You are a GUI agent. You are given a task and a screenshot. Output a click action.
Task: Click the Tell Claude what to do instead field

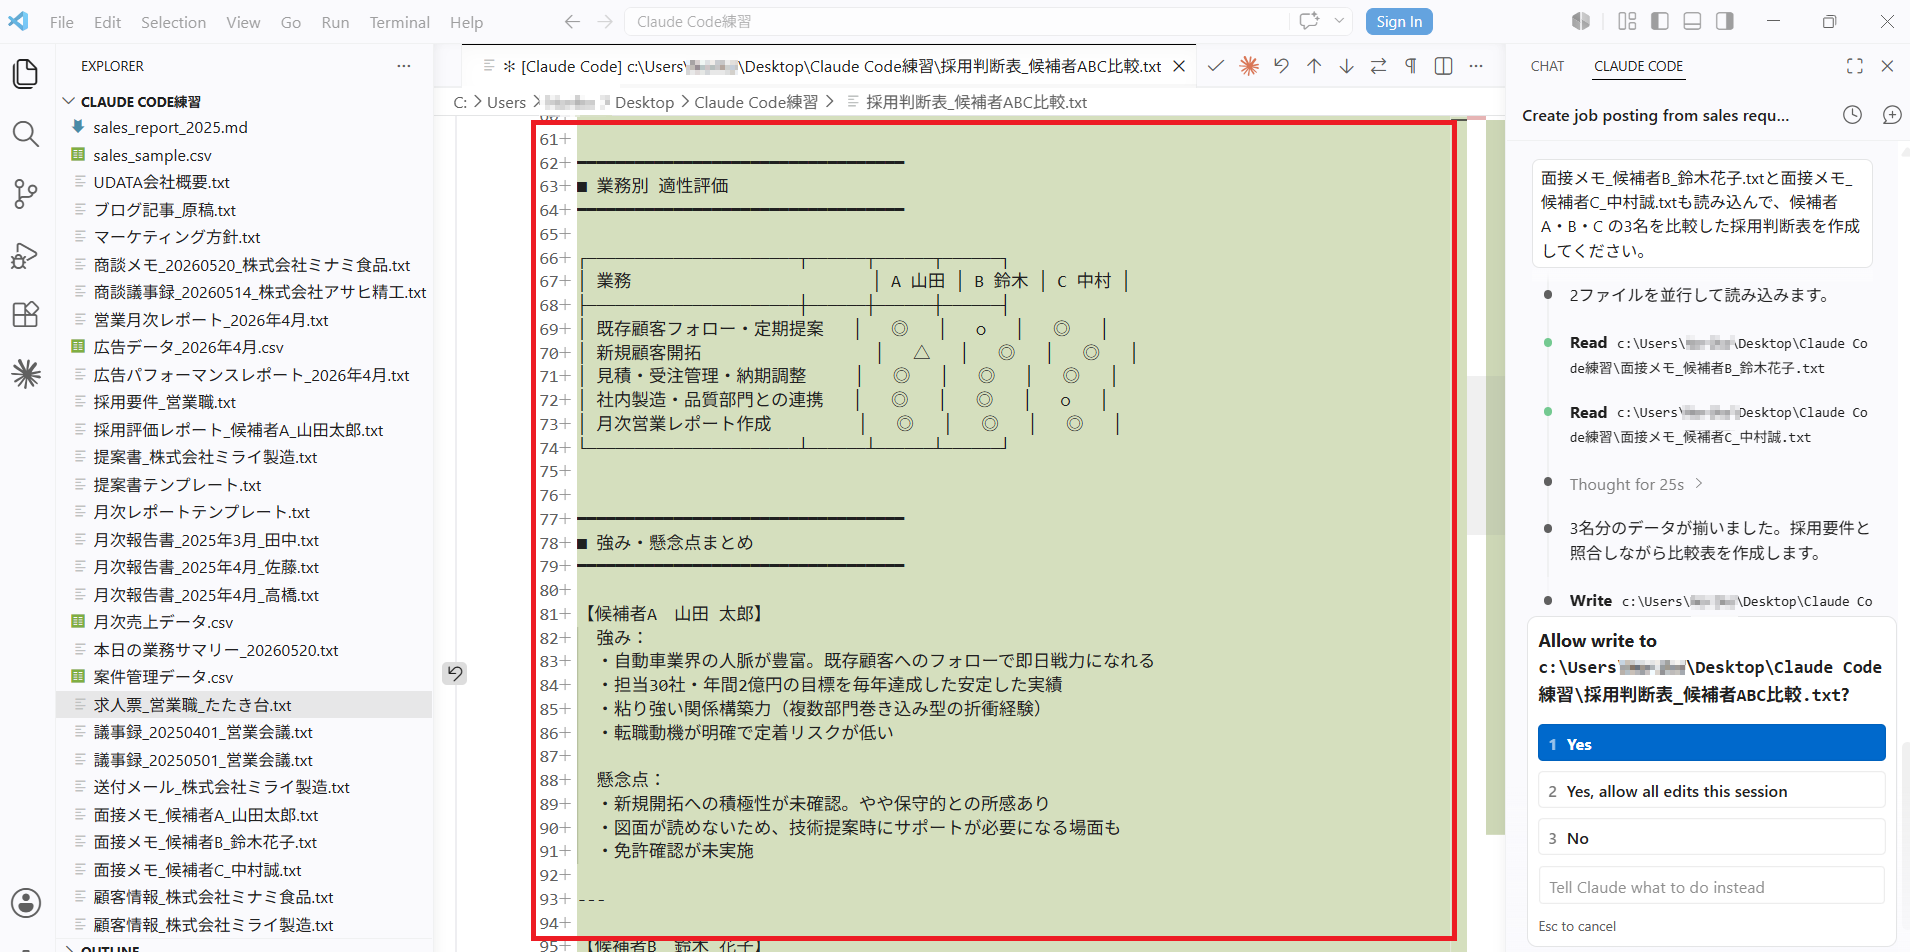(x=1711, y=886)
